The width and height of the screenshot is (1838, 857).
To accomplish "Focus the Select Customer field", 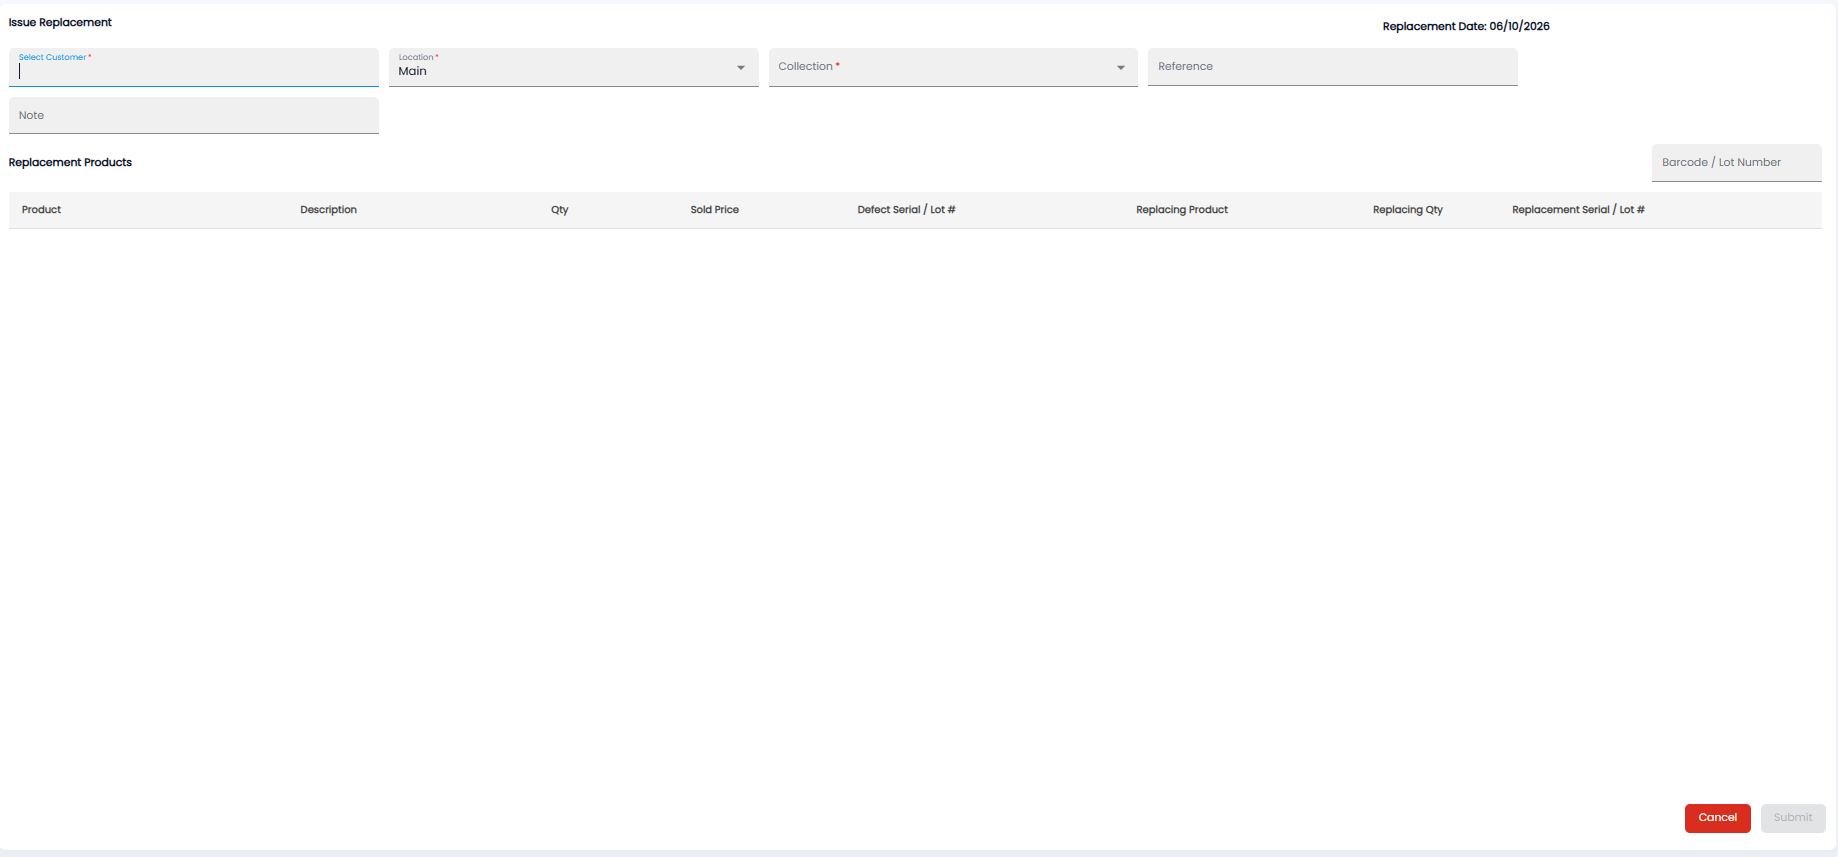I will (x=194, y=67).
